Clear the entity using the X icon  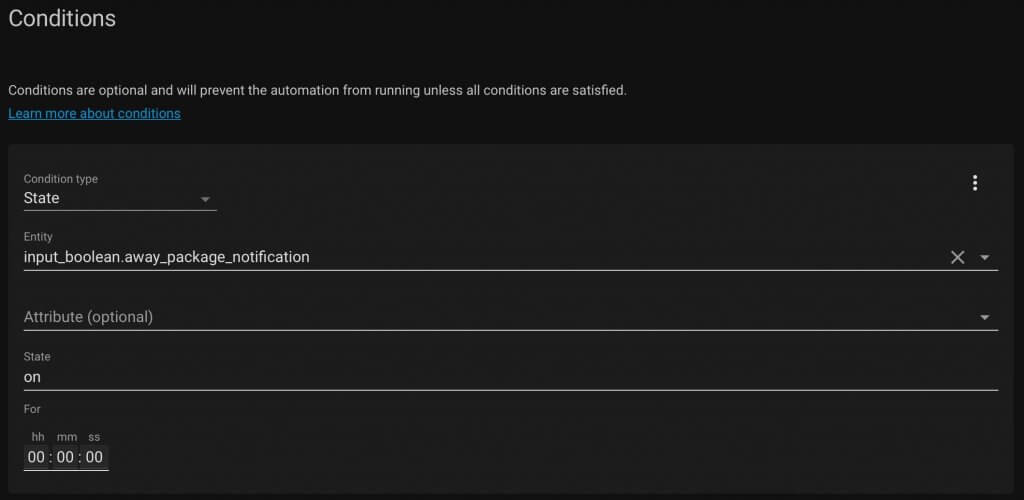pyautogui.click(x=957, y=258)
